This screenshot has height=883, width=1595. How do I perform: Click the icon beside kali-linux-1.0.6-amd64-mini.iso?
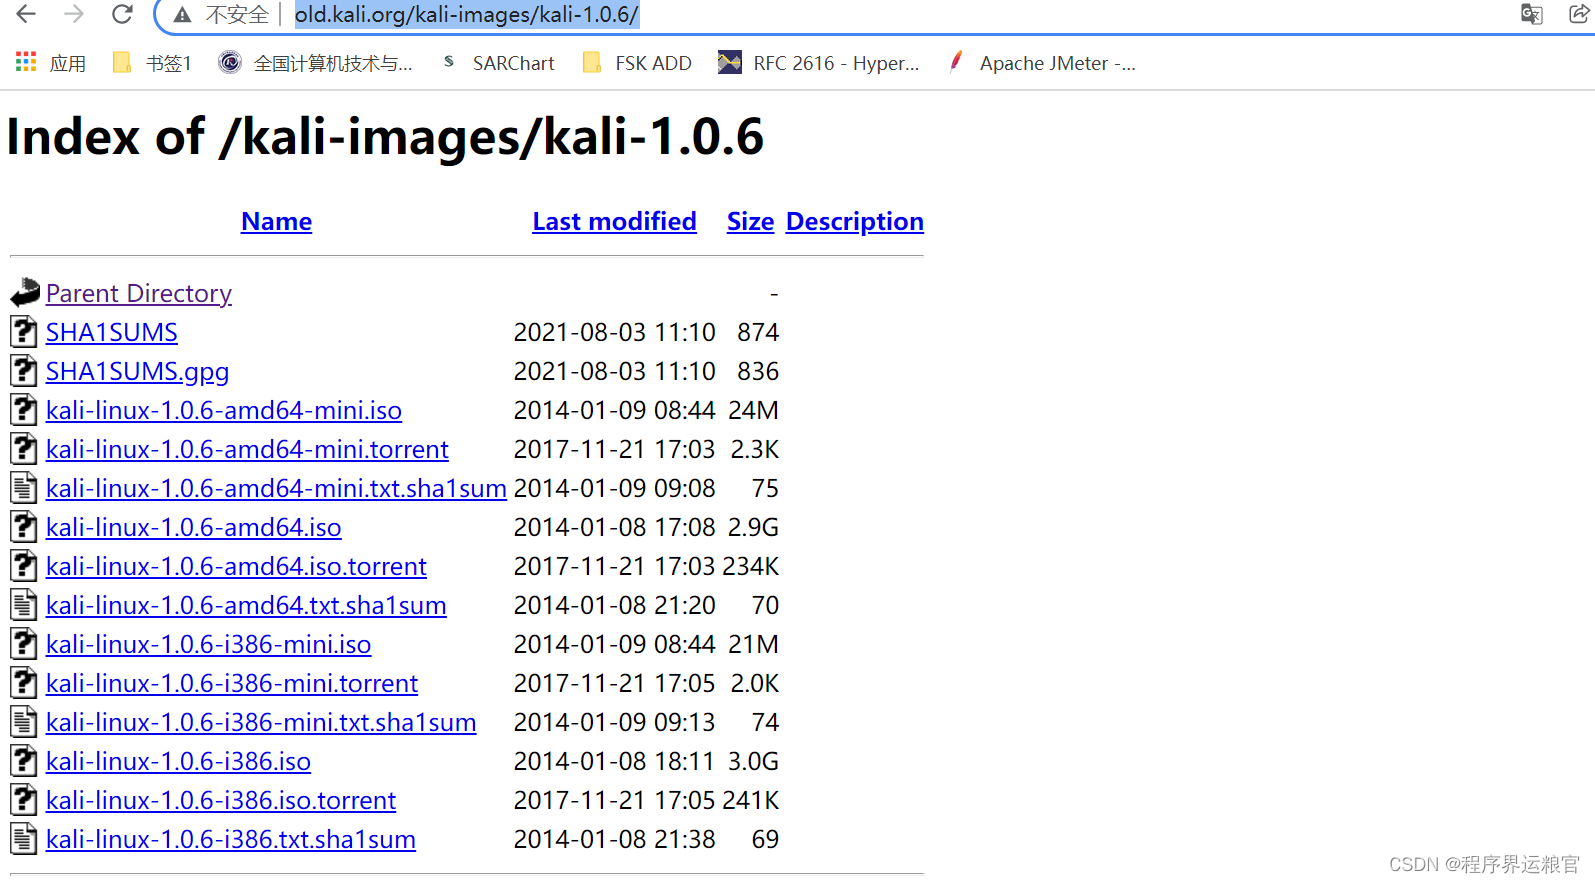(24, 410)
